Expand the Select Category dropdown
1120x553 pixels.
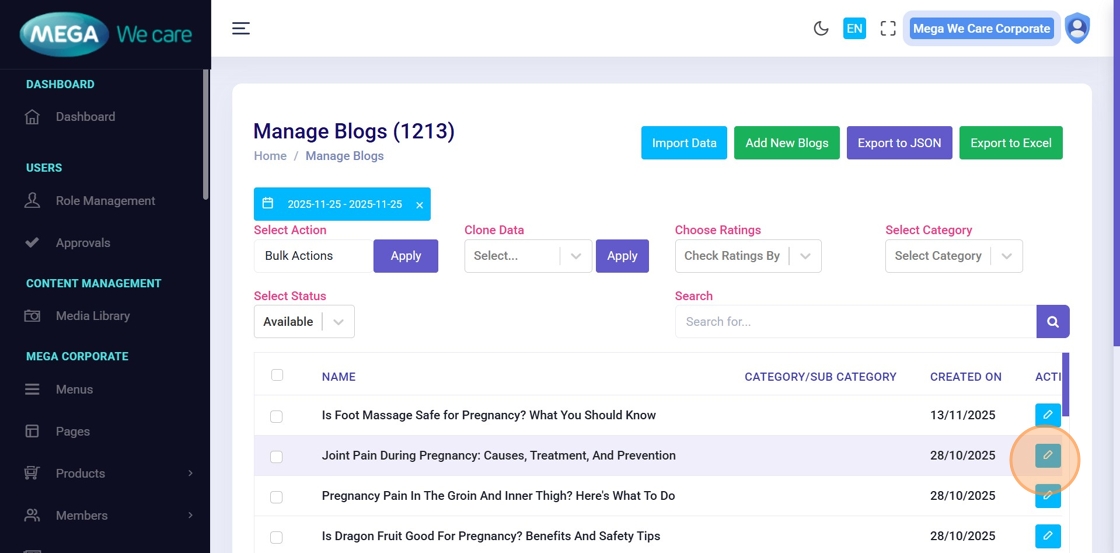pos(953,256)
